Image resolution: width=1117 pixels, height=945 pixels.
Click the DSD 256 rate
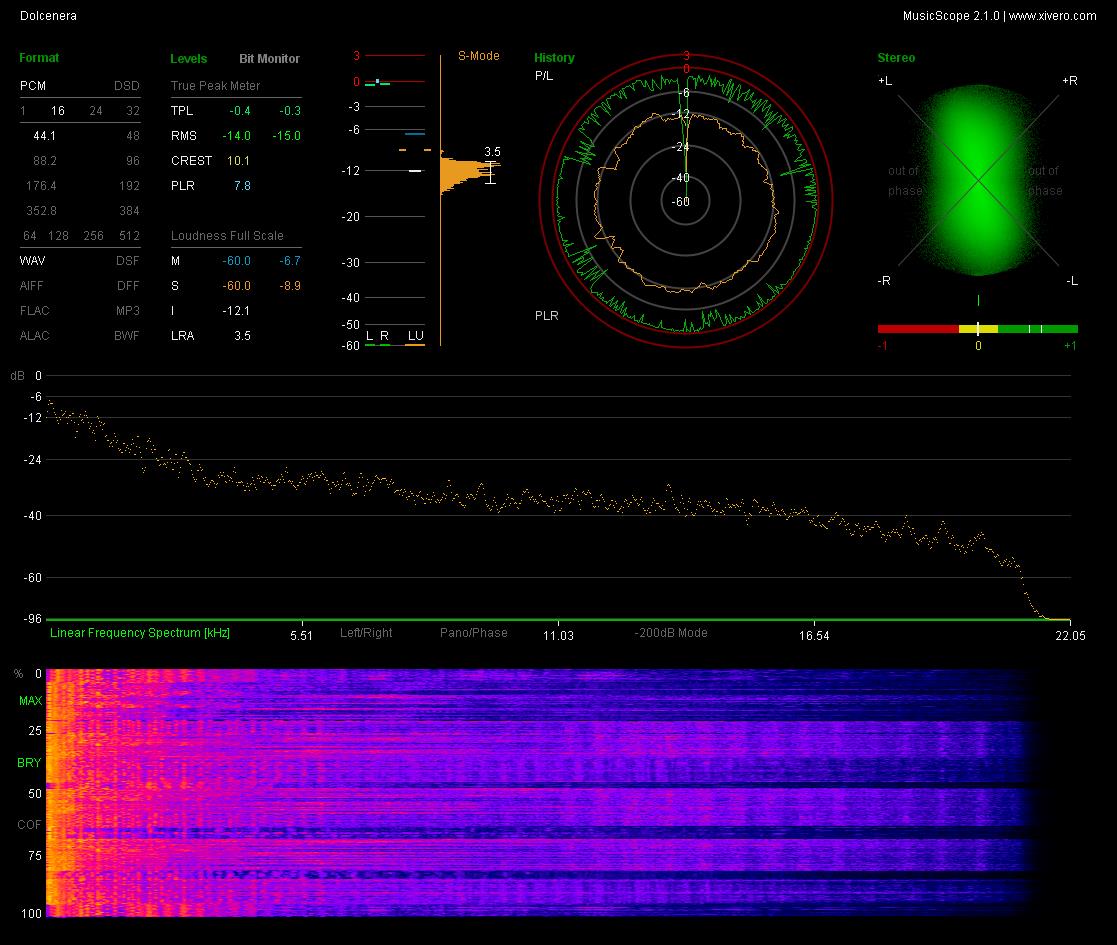[x=93, y=236]
